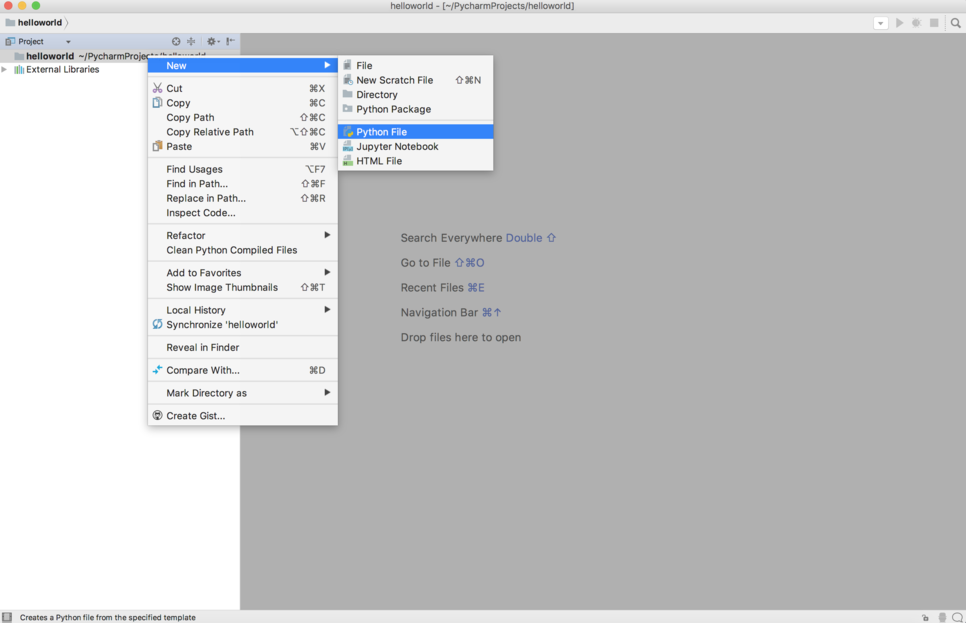Select Copy Relative Path menu item
This screenshot has width=966, height=623.
[x=243, y=132]
